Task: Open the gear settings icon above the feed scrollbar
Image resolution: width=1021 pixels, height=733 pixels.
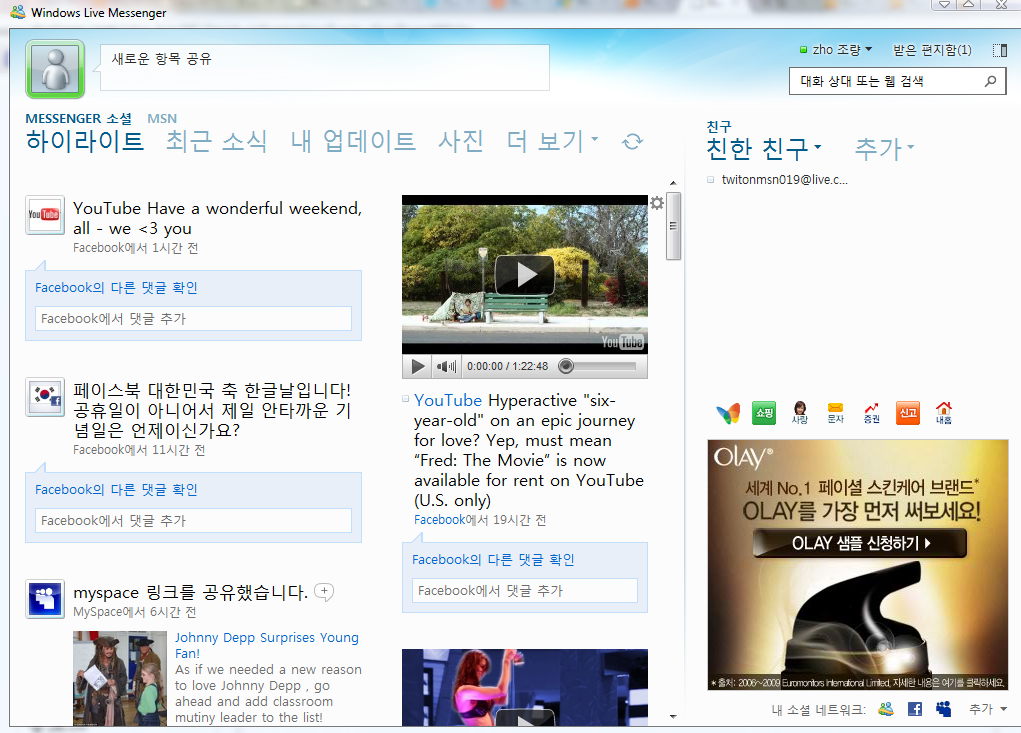Action: (657, 203)
